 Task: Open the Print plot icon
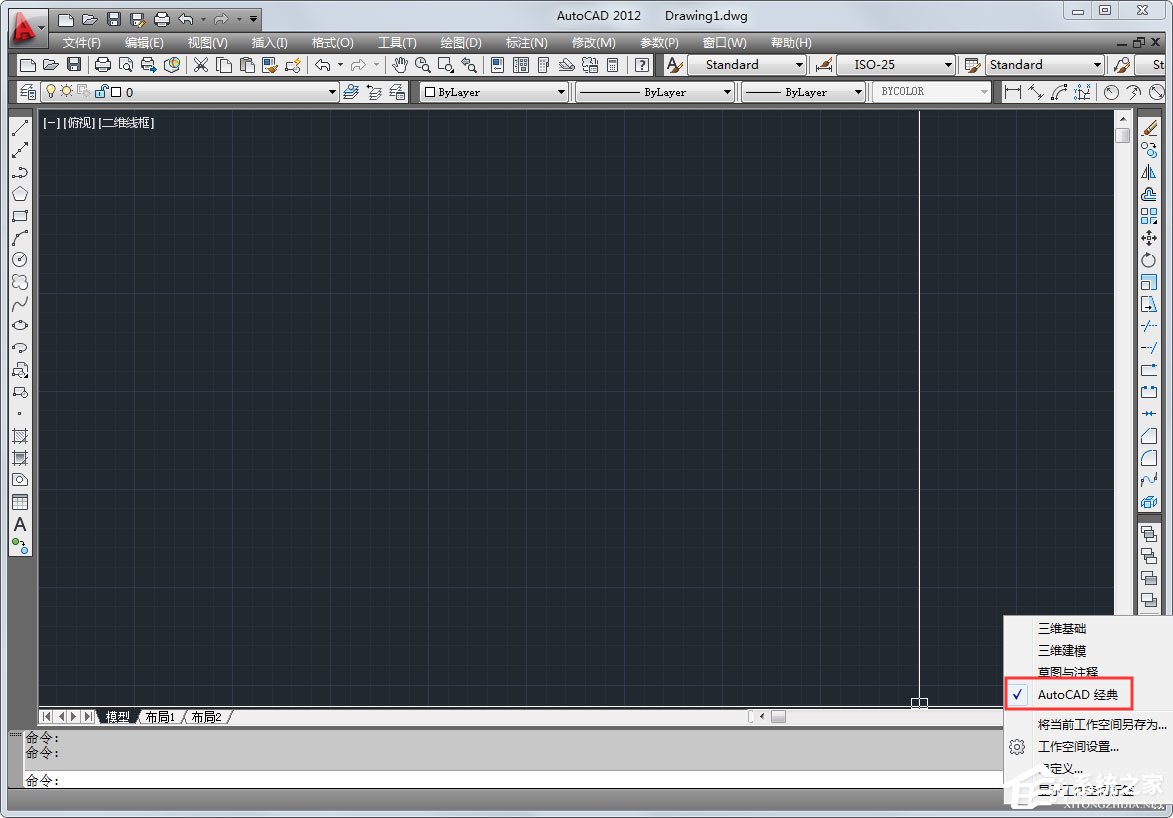pyautogui.click(x=103, y=65)
